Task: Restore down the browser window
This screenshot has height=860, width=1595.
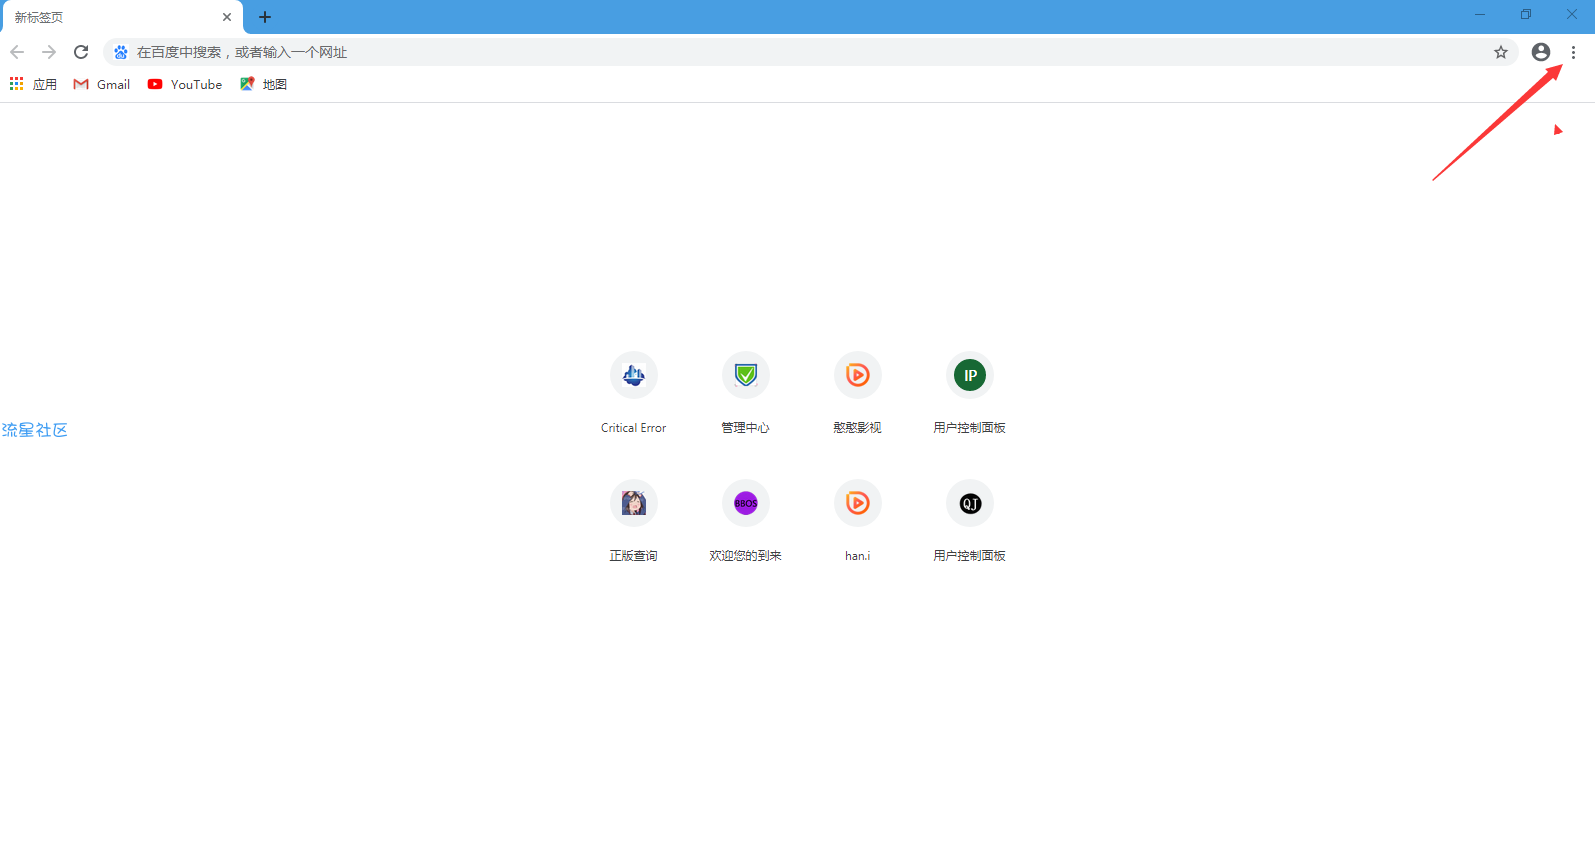Action: point(1526,15)
